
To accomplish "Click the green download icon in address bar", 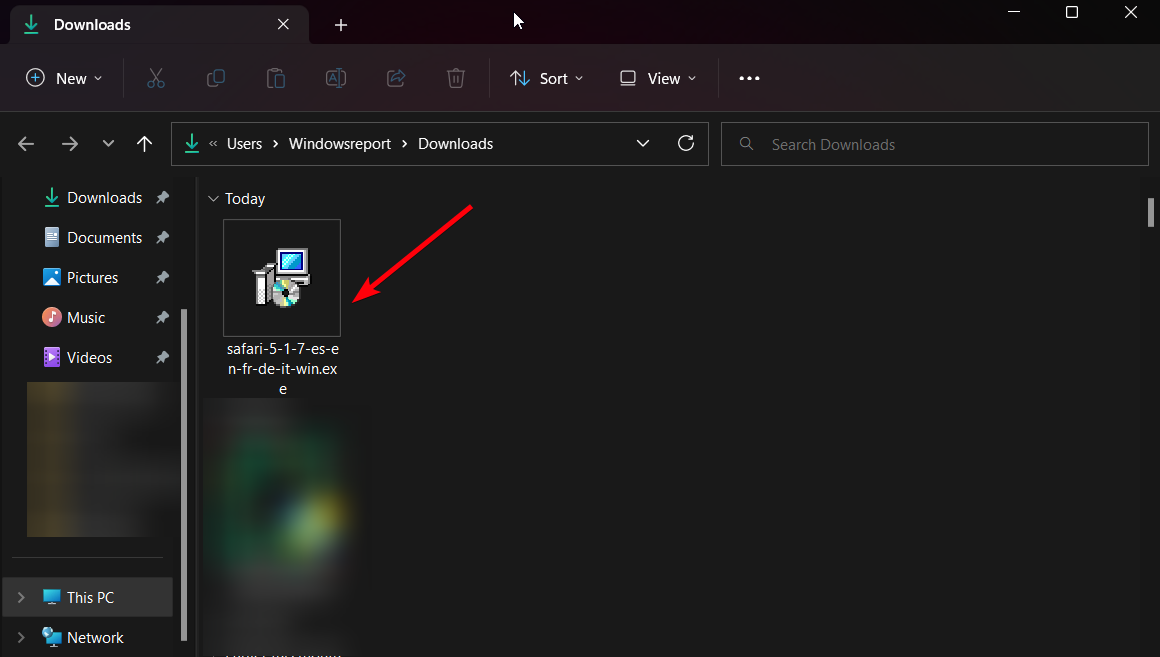I will [192, 144].
